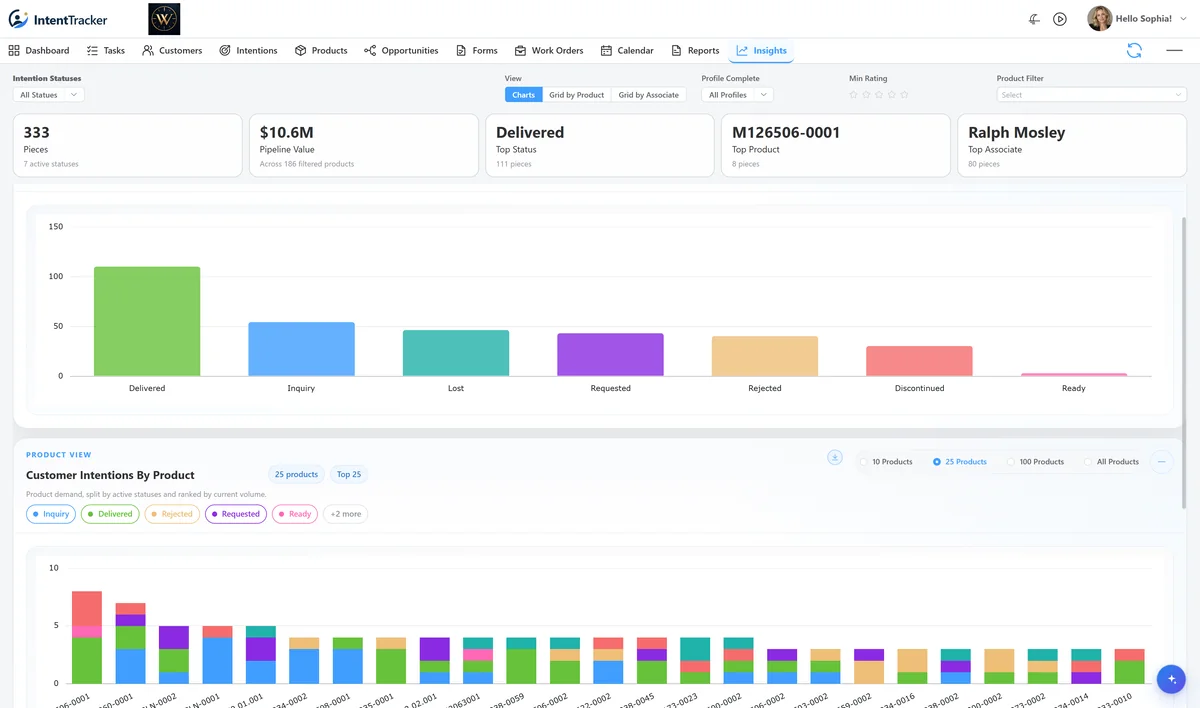
Task: Open the Work Orders menu label
Action: [557, 50]
